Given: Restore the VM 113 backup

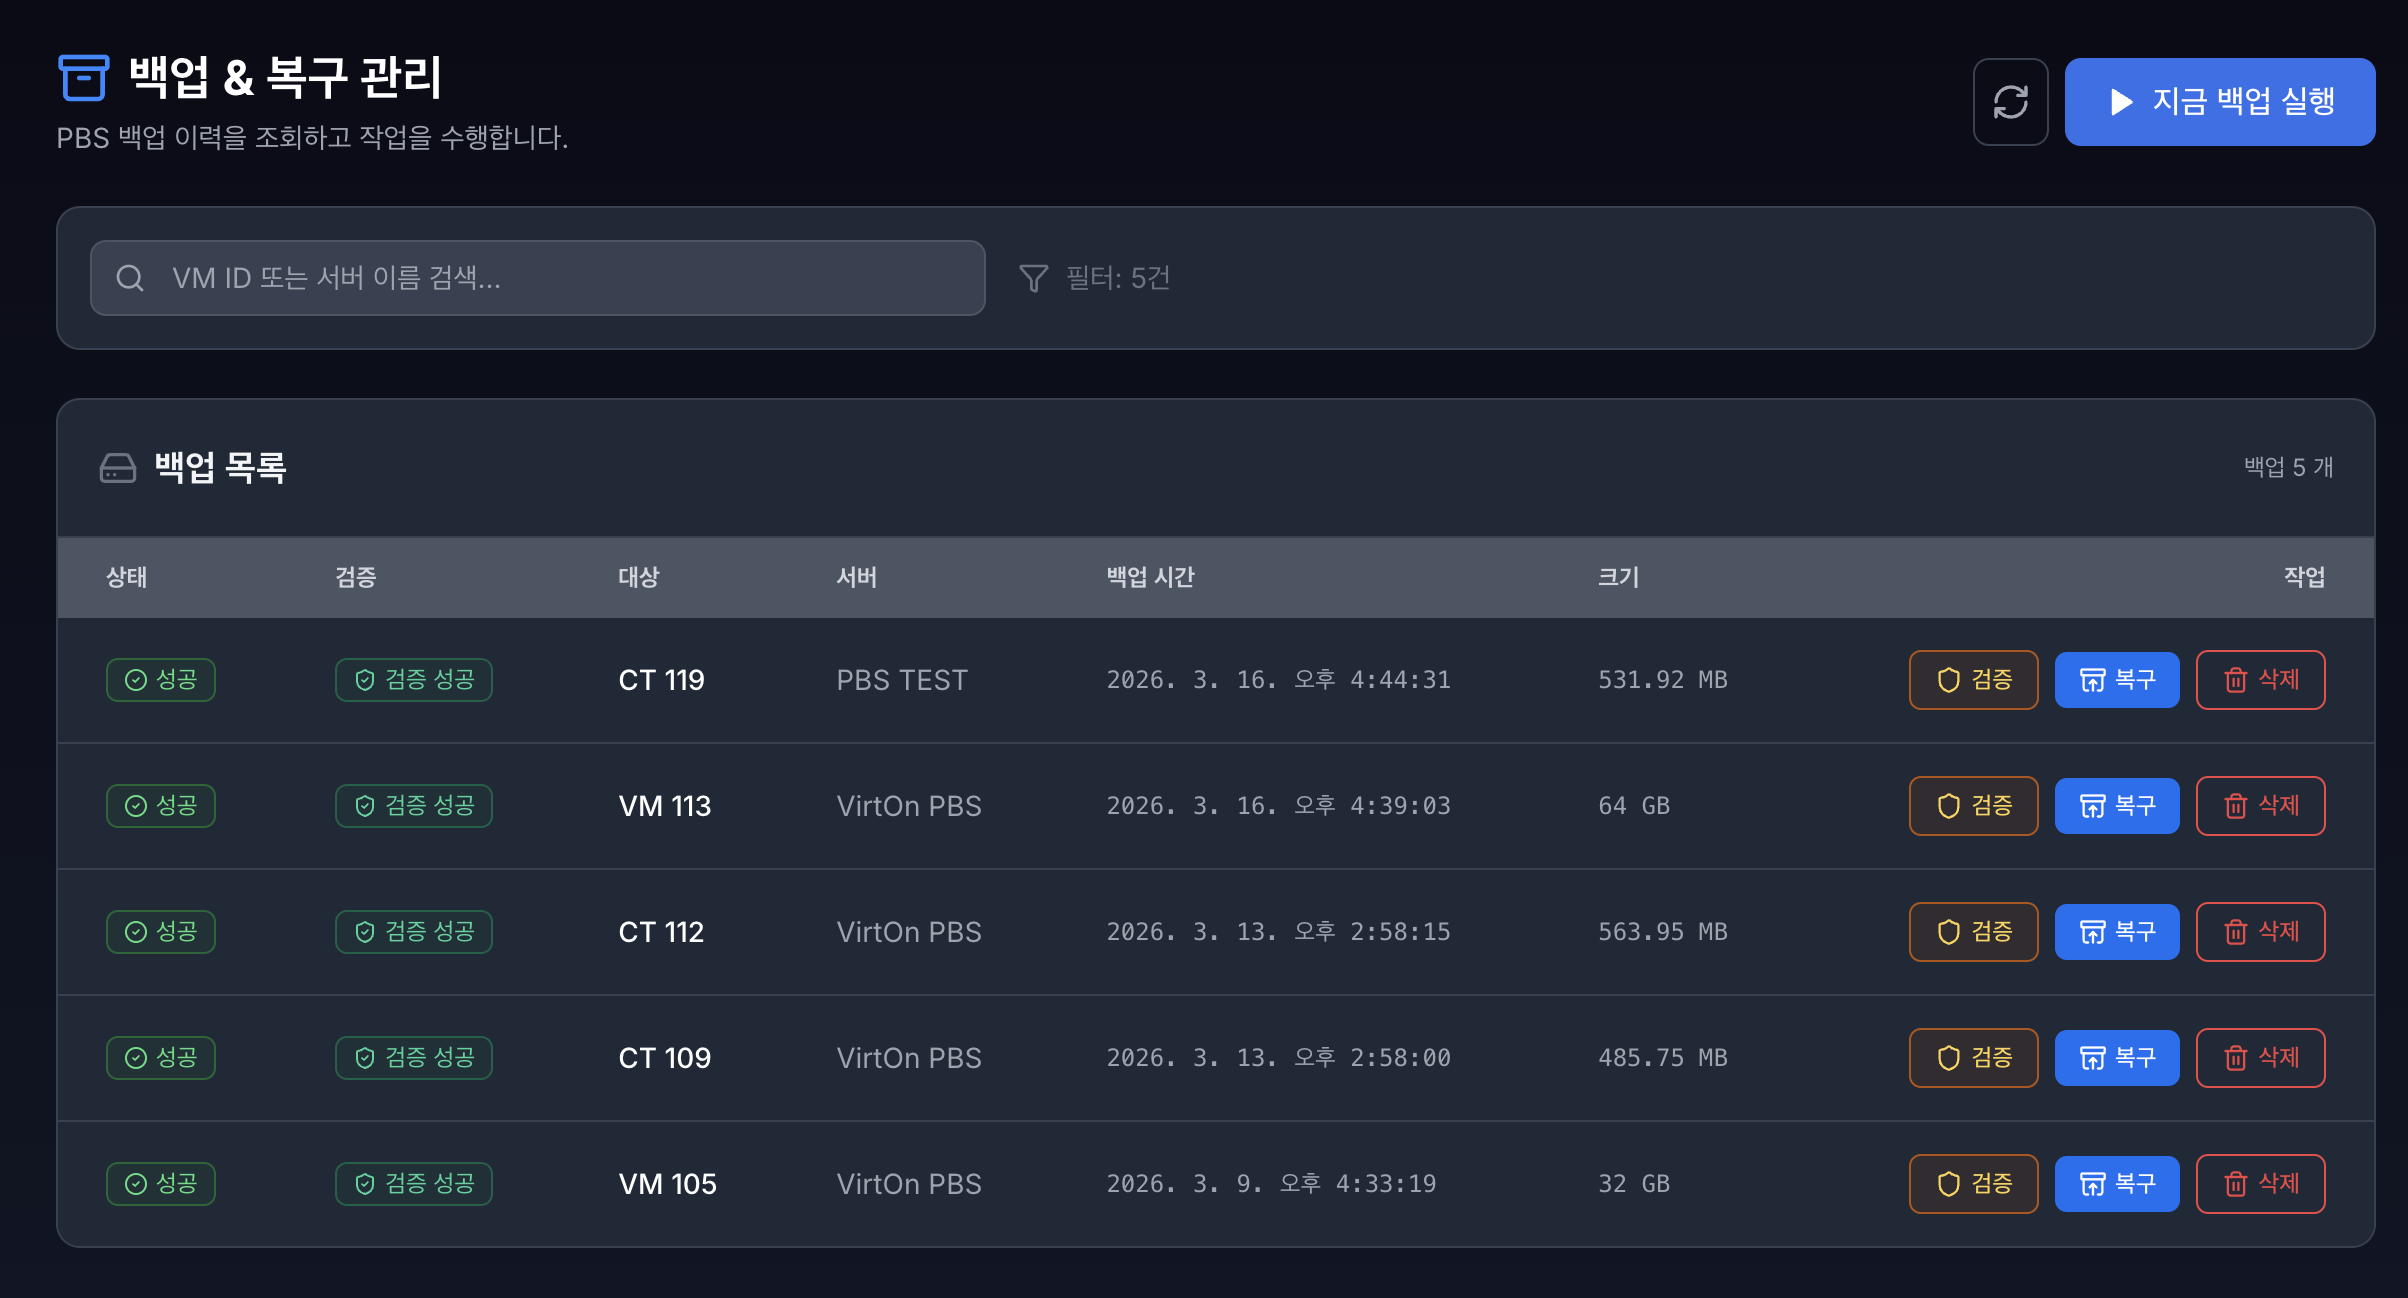Looking at the screenshot, I should pos(2116,806).
